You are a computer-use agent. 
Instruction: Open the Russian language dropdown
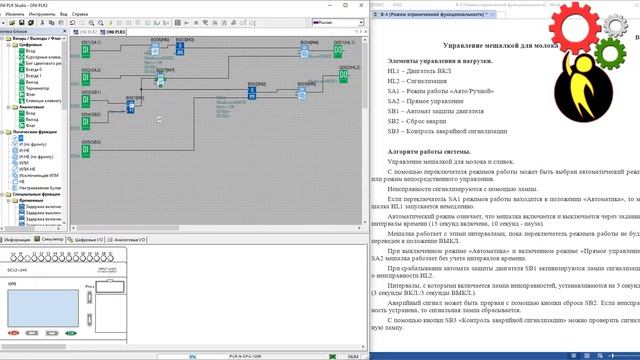361,23
